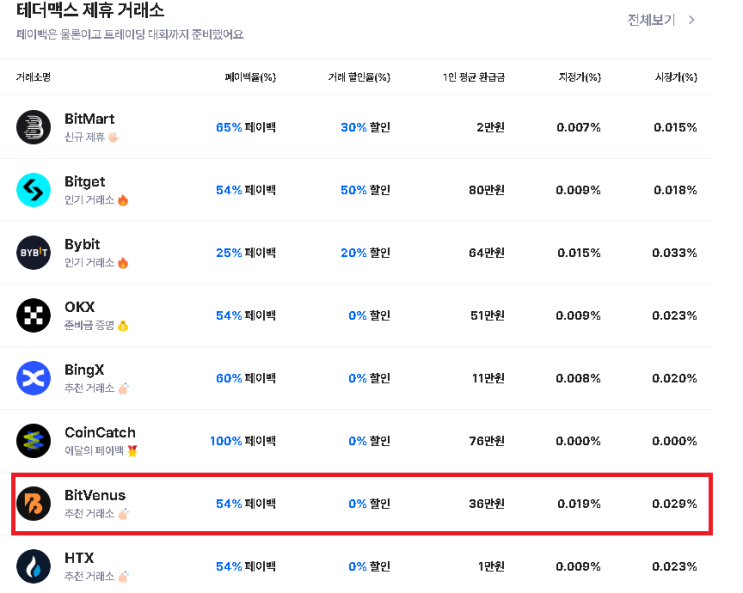Screen dimensions: 743x593
Task: Select the HTX exchange name
Action: tap(79, 558)
